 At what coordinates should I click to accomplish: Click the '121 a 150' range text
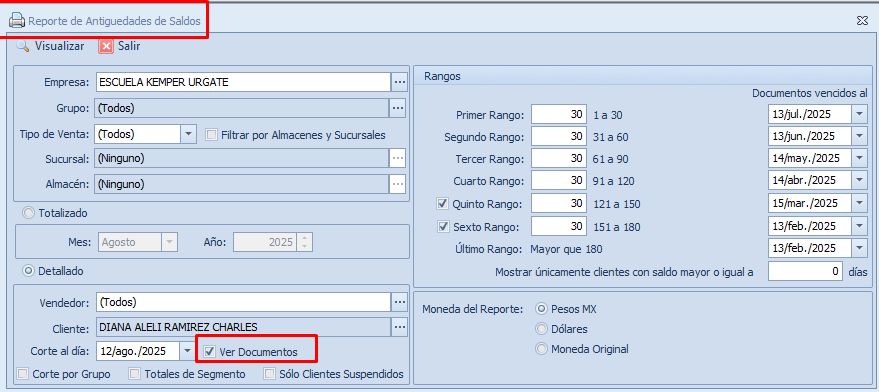tap(617, 204)
